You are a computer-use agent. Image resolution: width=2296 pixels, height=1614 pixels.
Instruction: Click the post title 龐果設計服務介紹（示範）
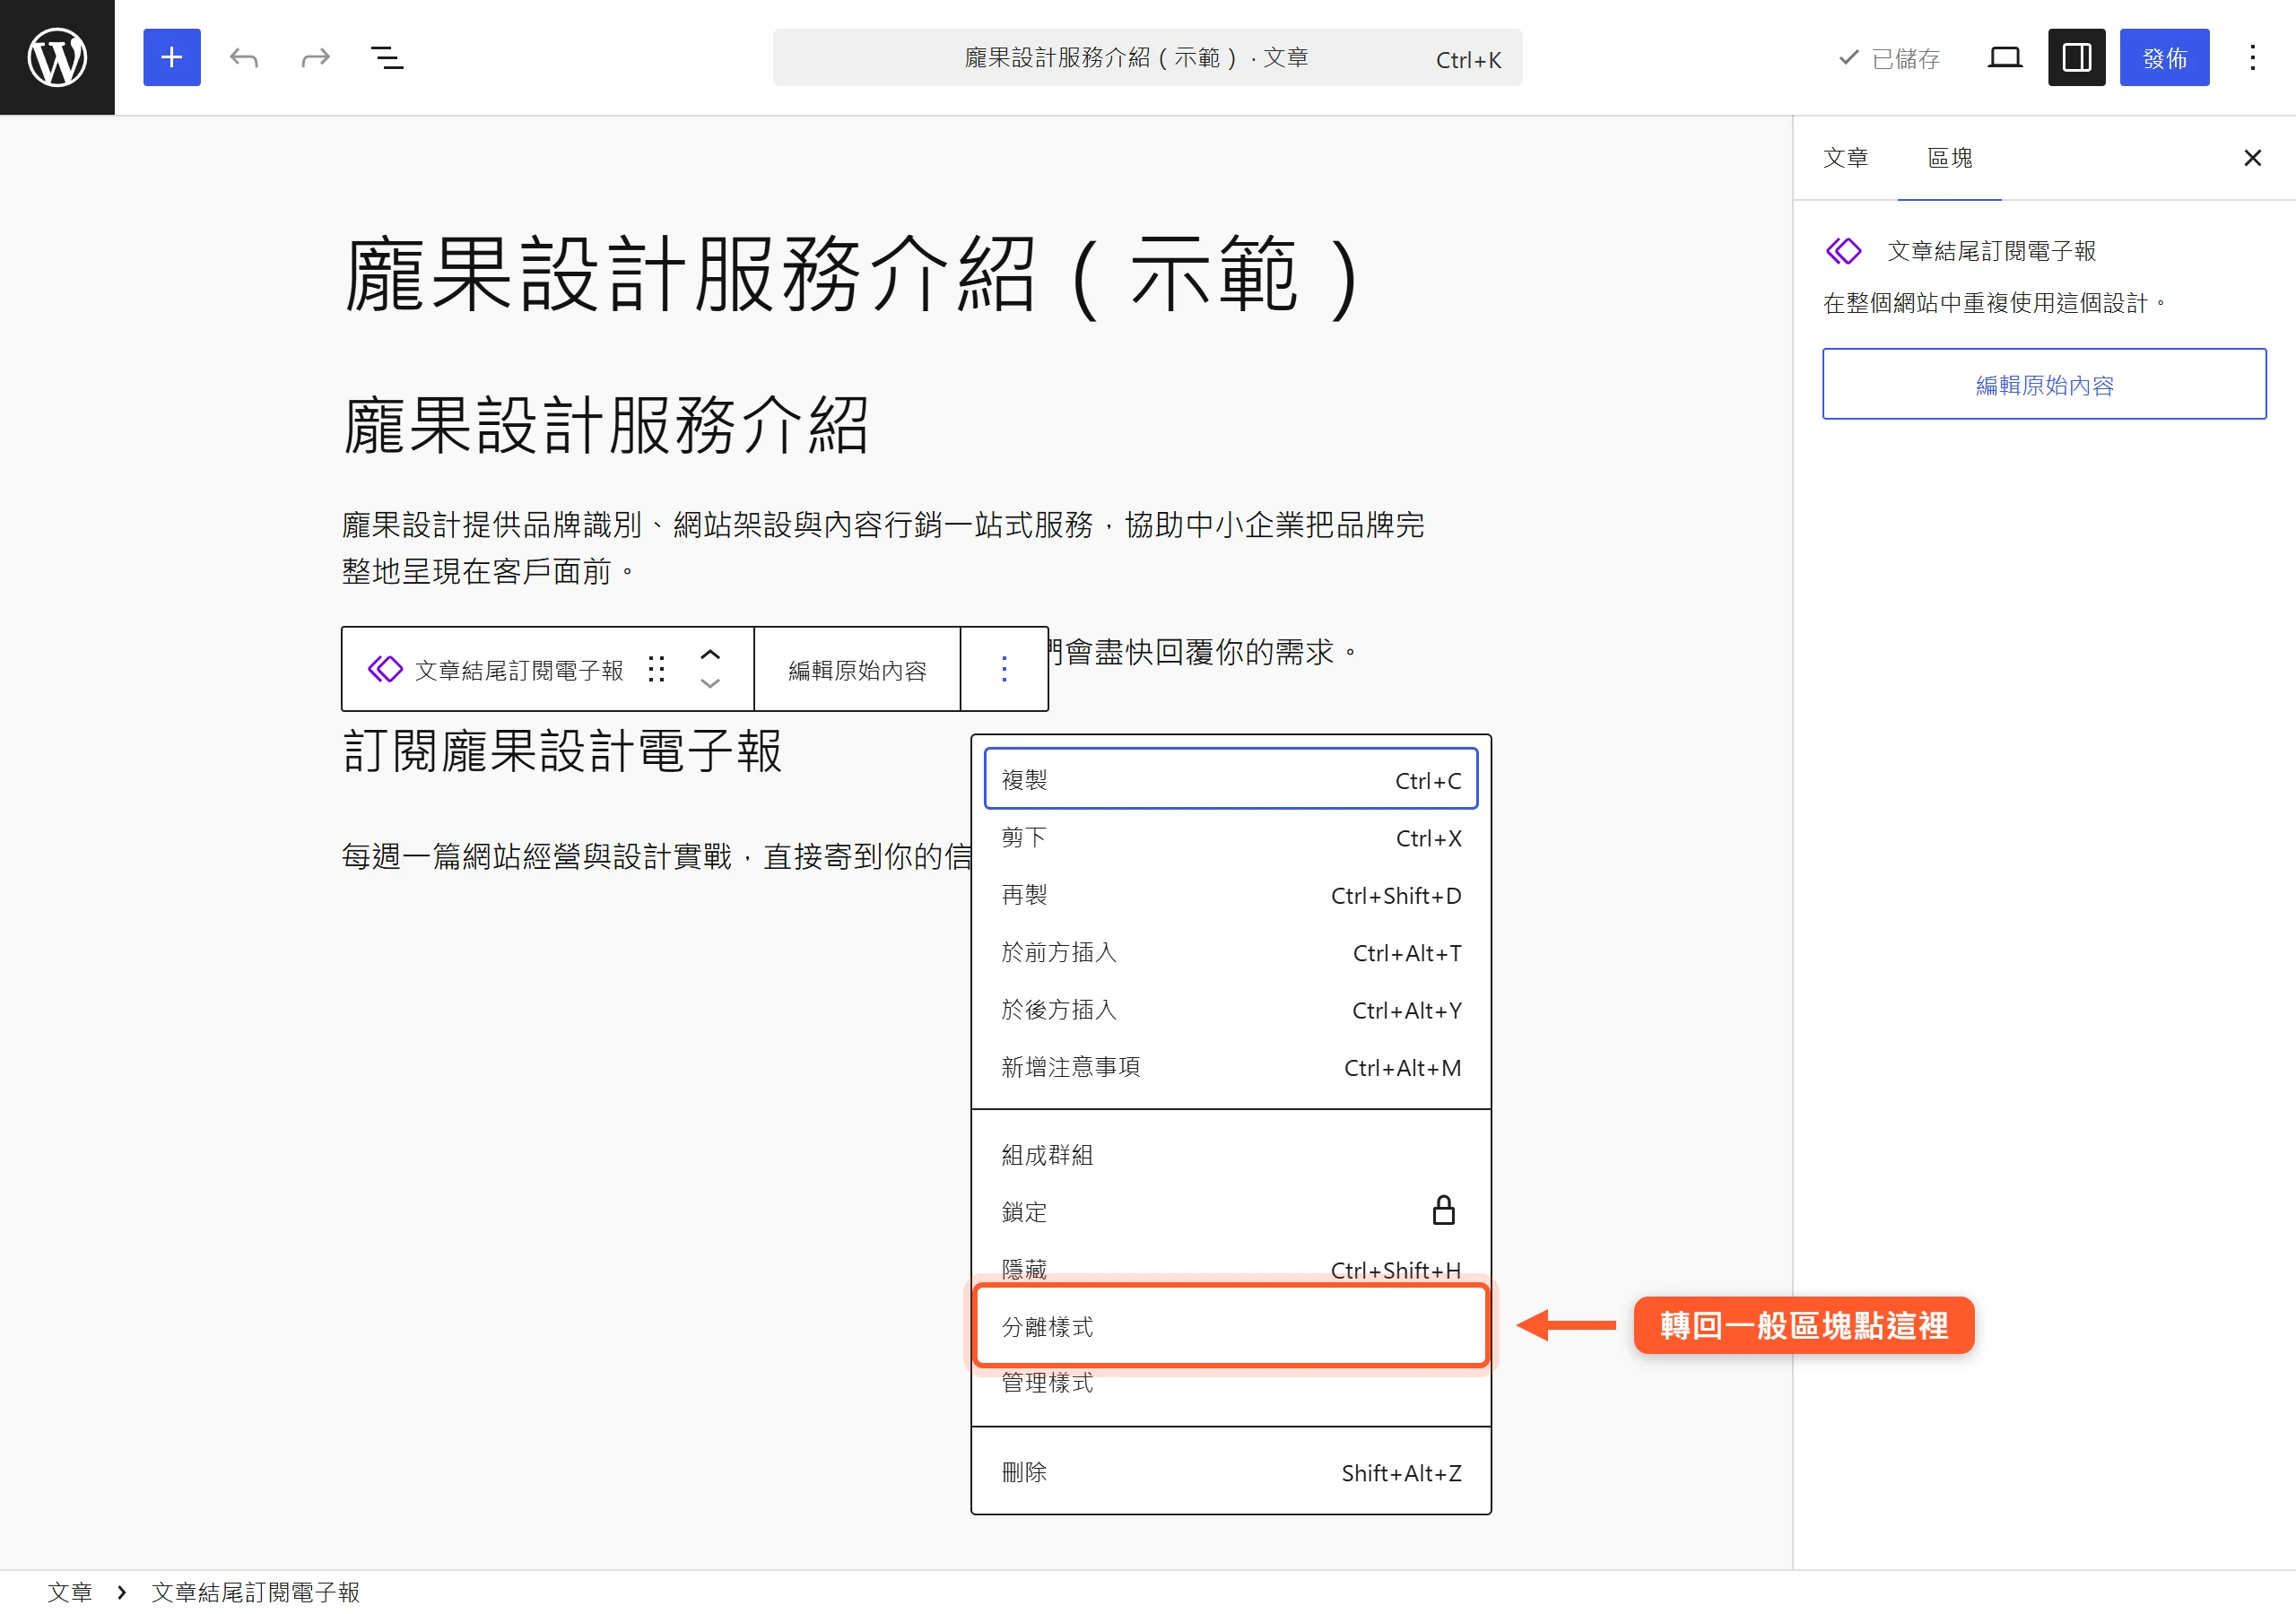pyautogui.click(x=852, y=275)
